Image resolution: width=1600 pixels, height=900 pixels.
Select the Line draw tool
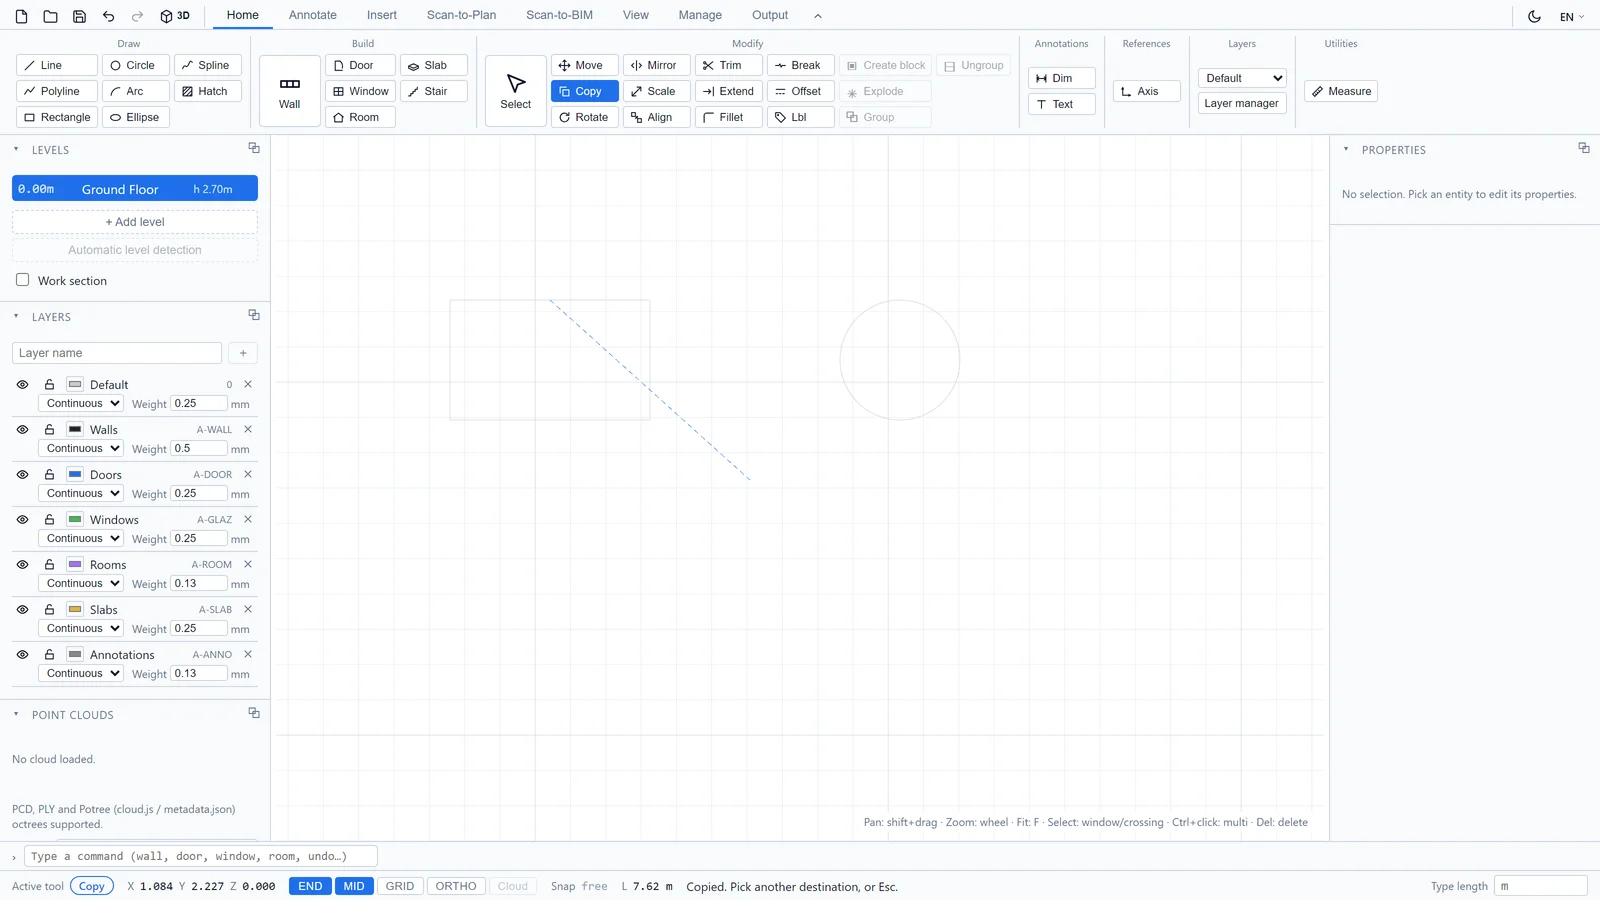(x=57, y=65)
